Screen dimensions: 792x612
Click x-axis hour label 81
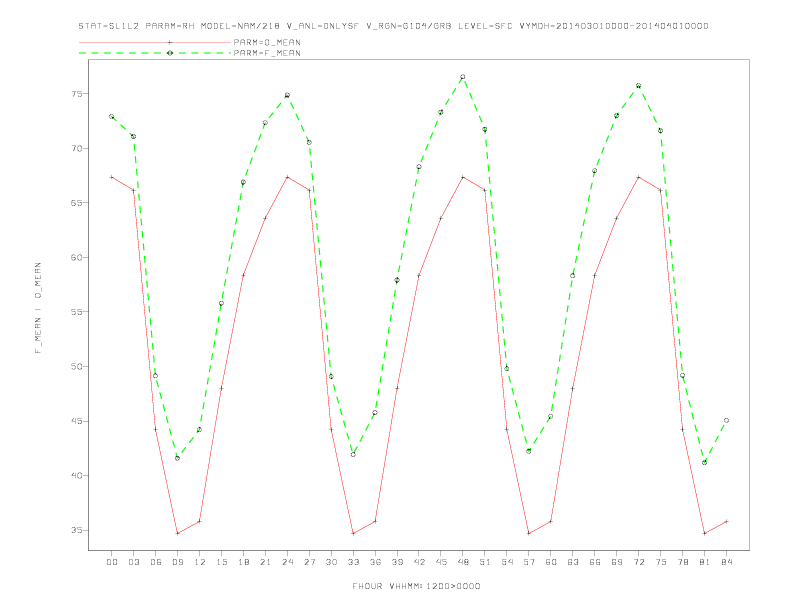pos(705,562)
